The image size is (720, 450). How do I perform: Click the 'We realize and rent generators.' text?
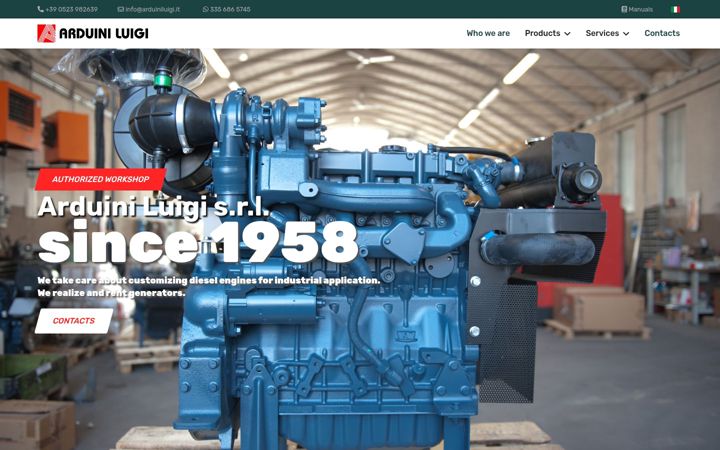click(112, 293)
